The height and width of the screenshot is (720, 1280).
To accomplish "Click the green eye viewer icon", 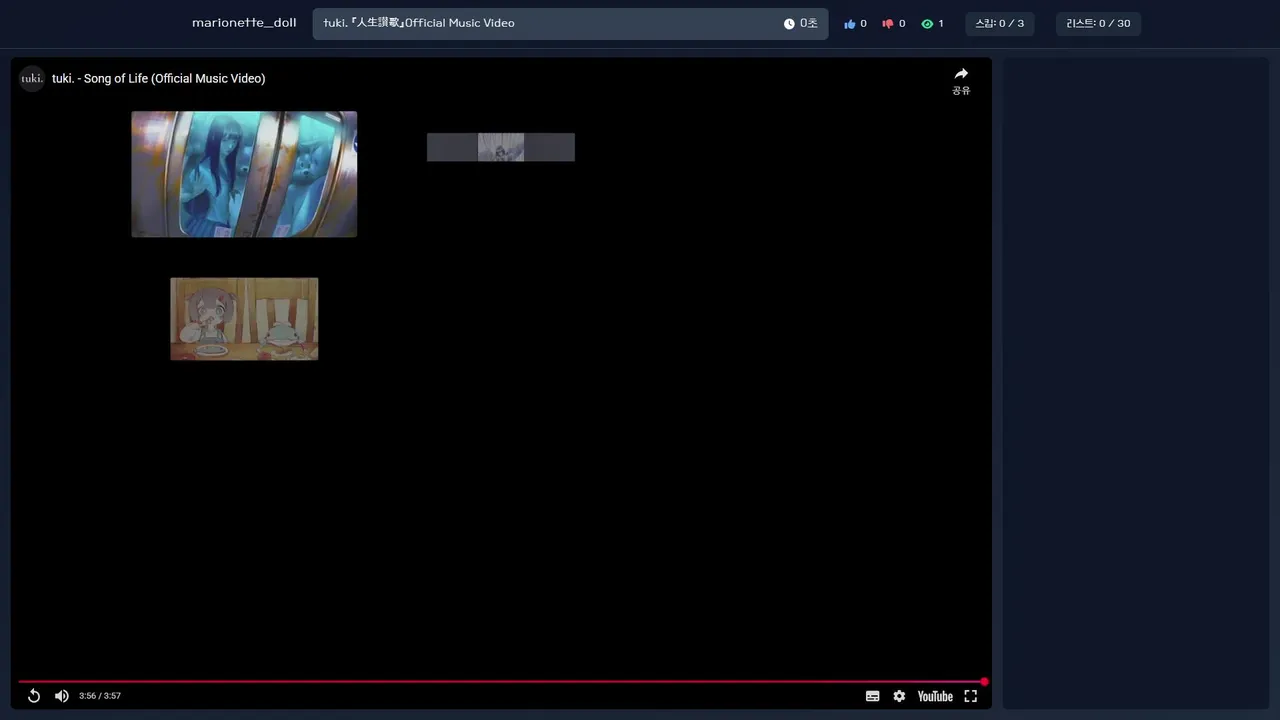I will [x=927, y=24].
